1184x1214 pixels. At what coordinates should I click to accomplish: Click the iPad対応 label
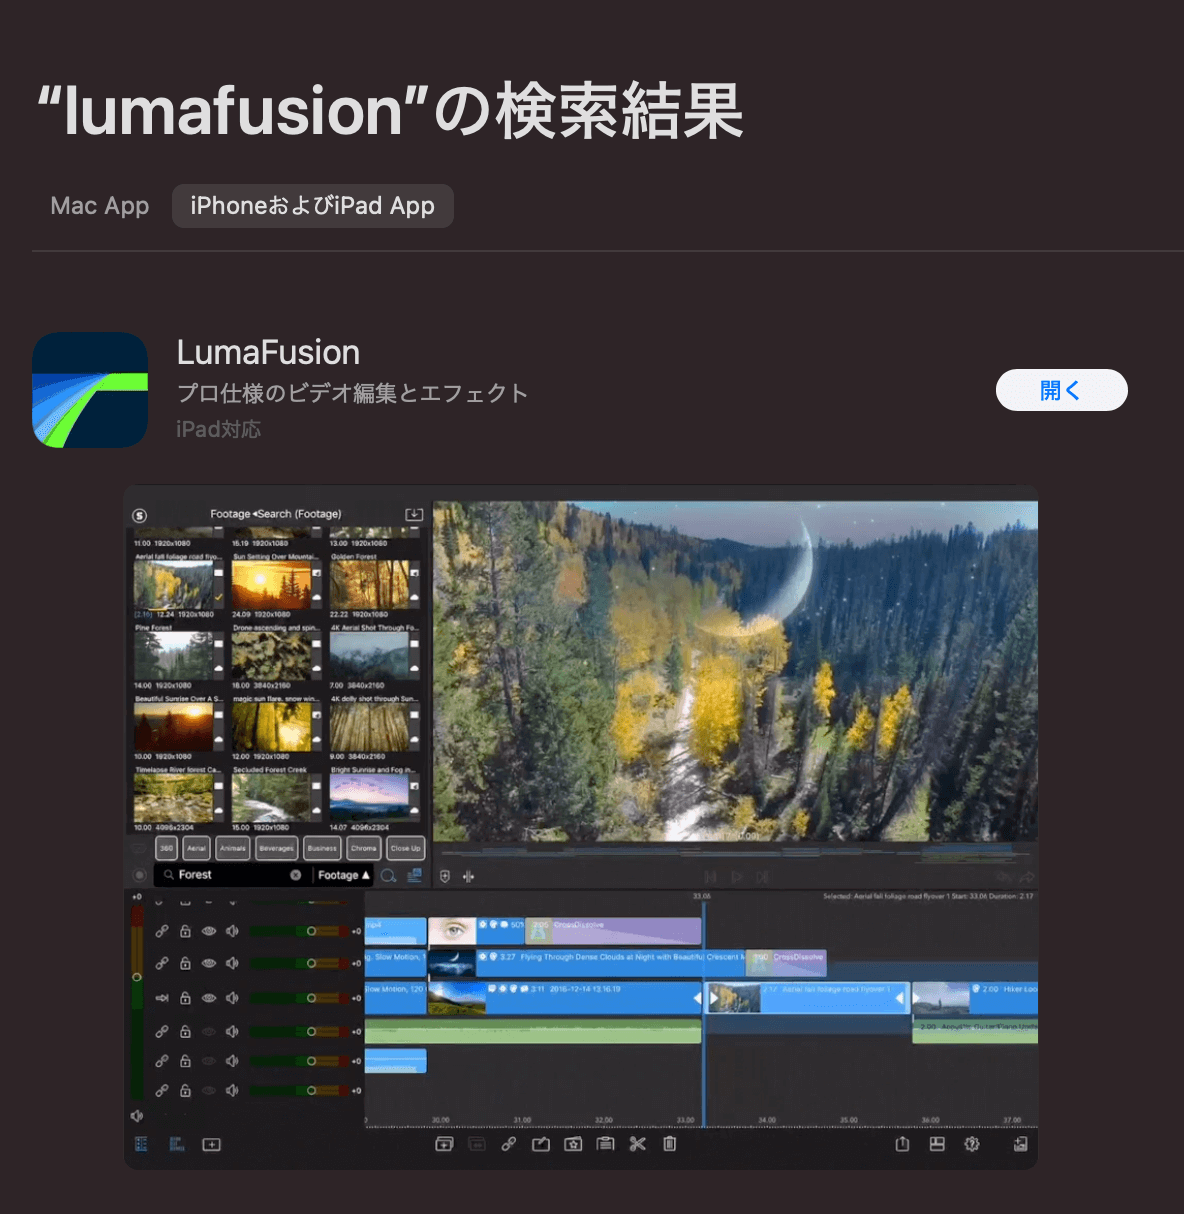pos(219,429)
